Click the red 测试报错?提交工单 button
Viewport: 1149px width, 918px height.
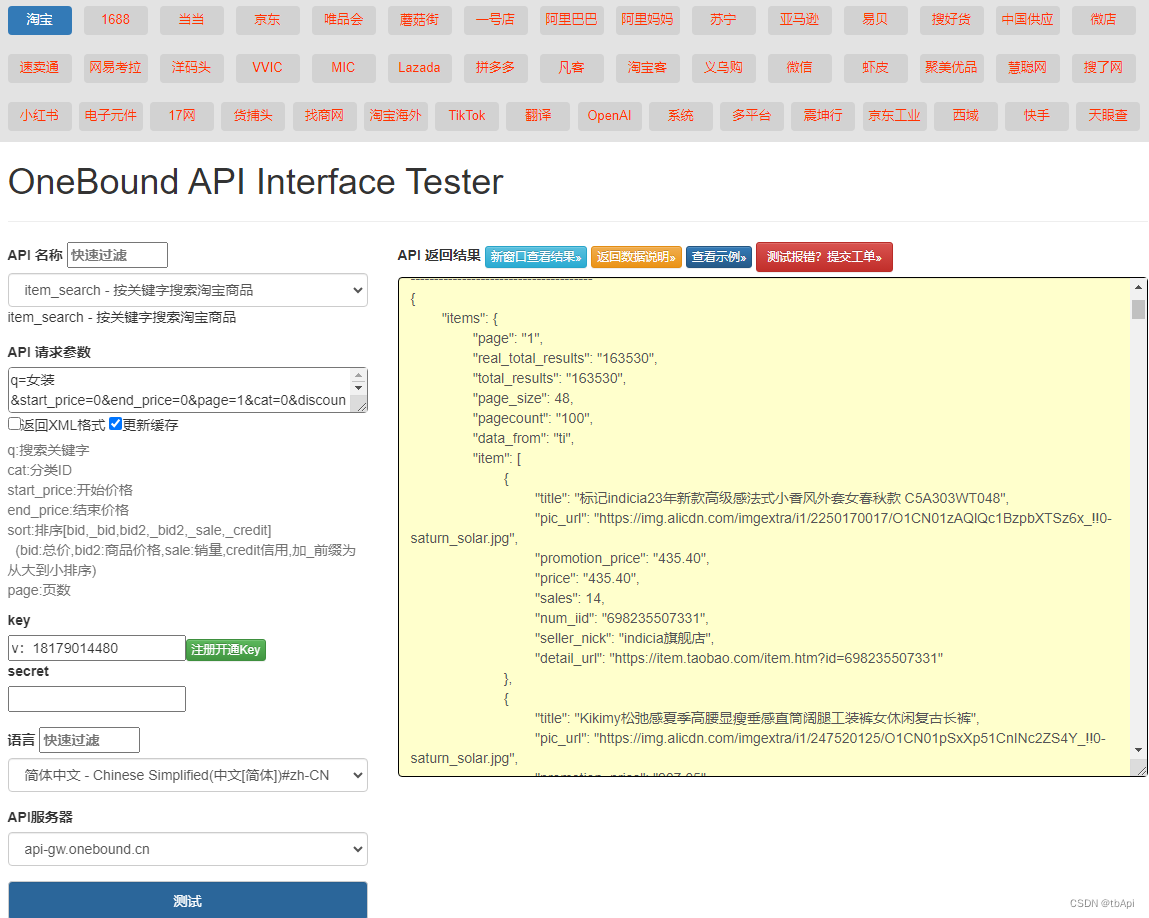(x=824, y=257)
